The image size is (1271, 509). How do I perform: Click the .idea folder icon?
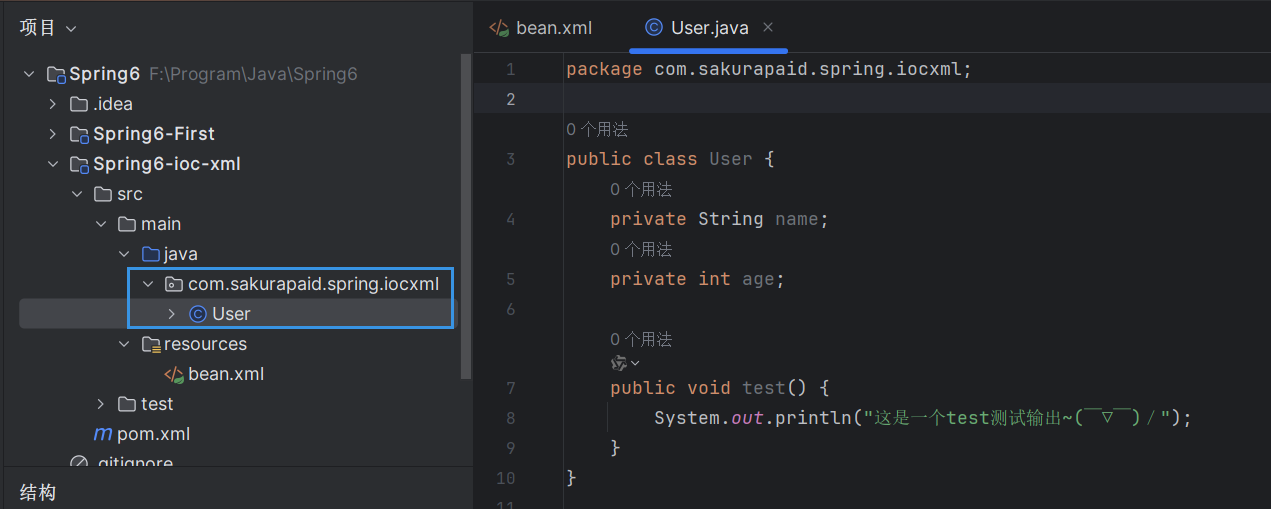(79, 104)
